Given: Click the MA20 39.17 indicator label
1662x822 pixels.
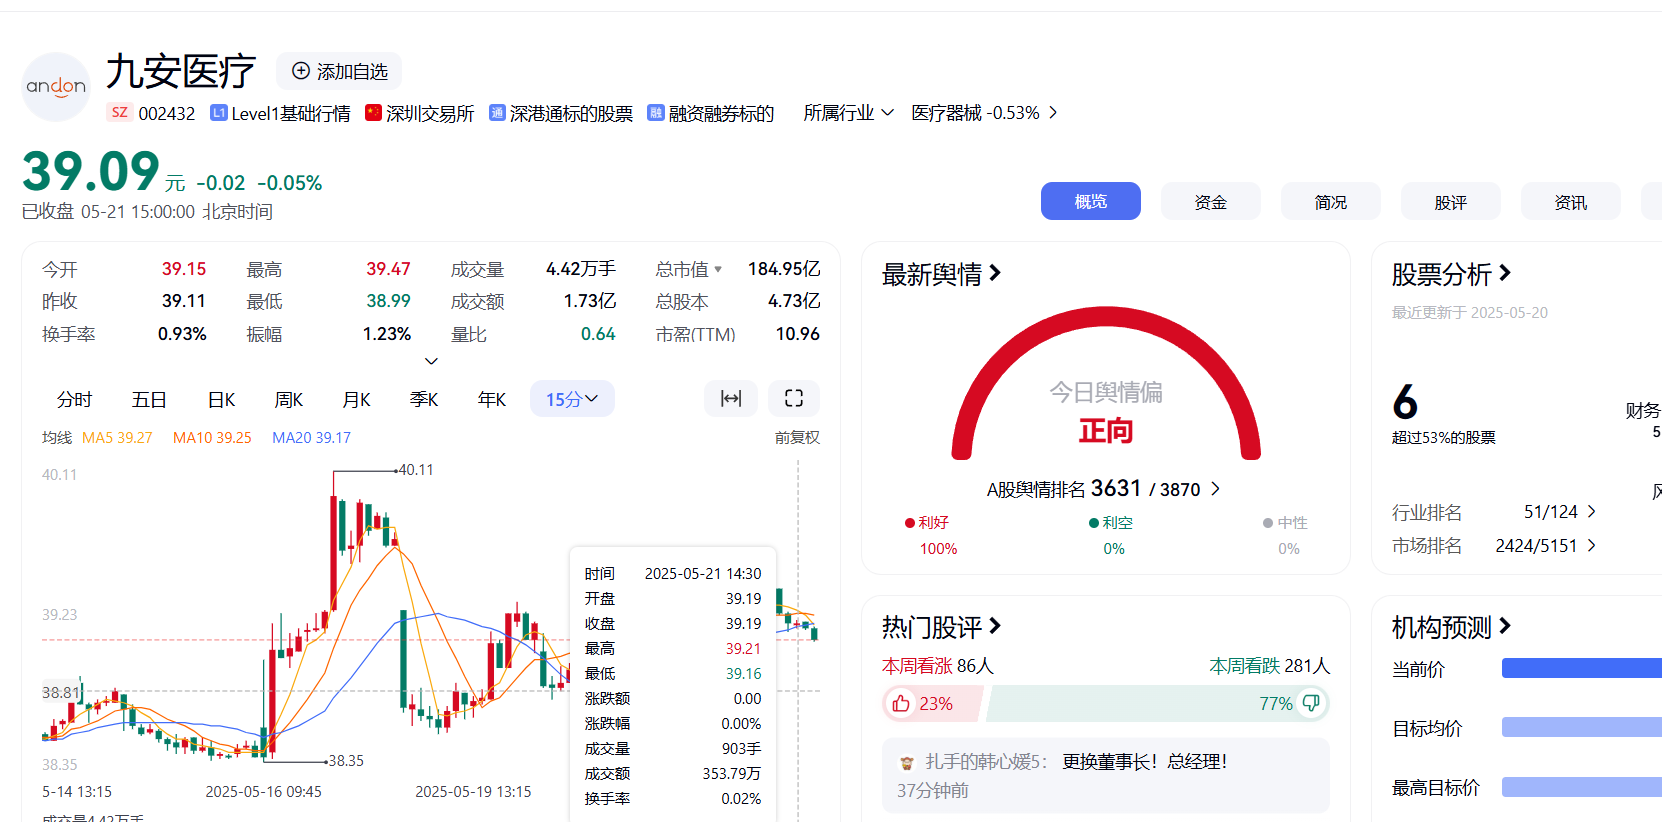Looking at the screenshot, I should (312, 438).
